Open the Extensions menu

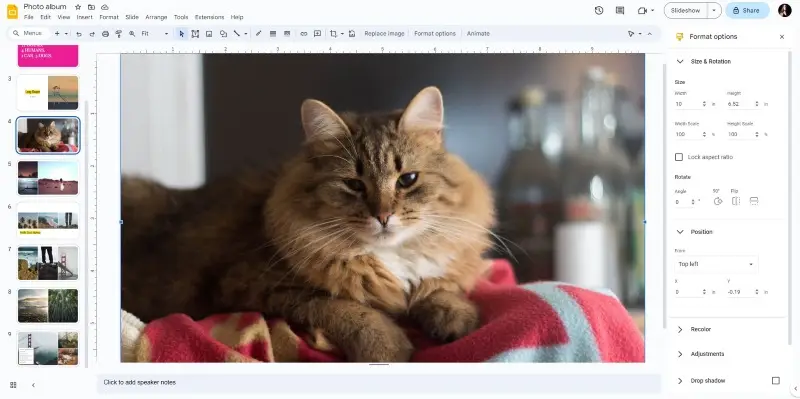(209, 17)
